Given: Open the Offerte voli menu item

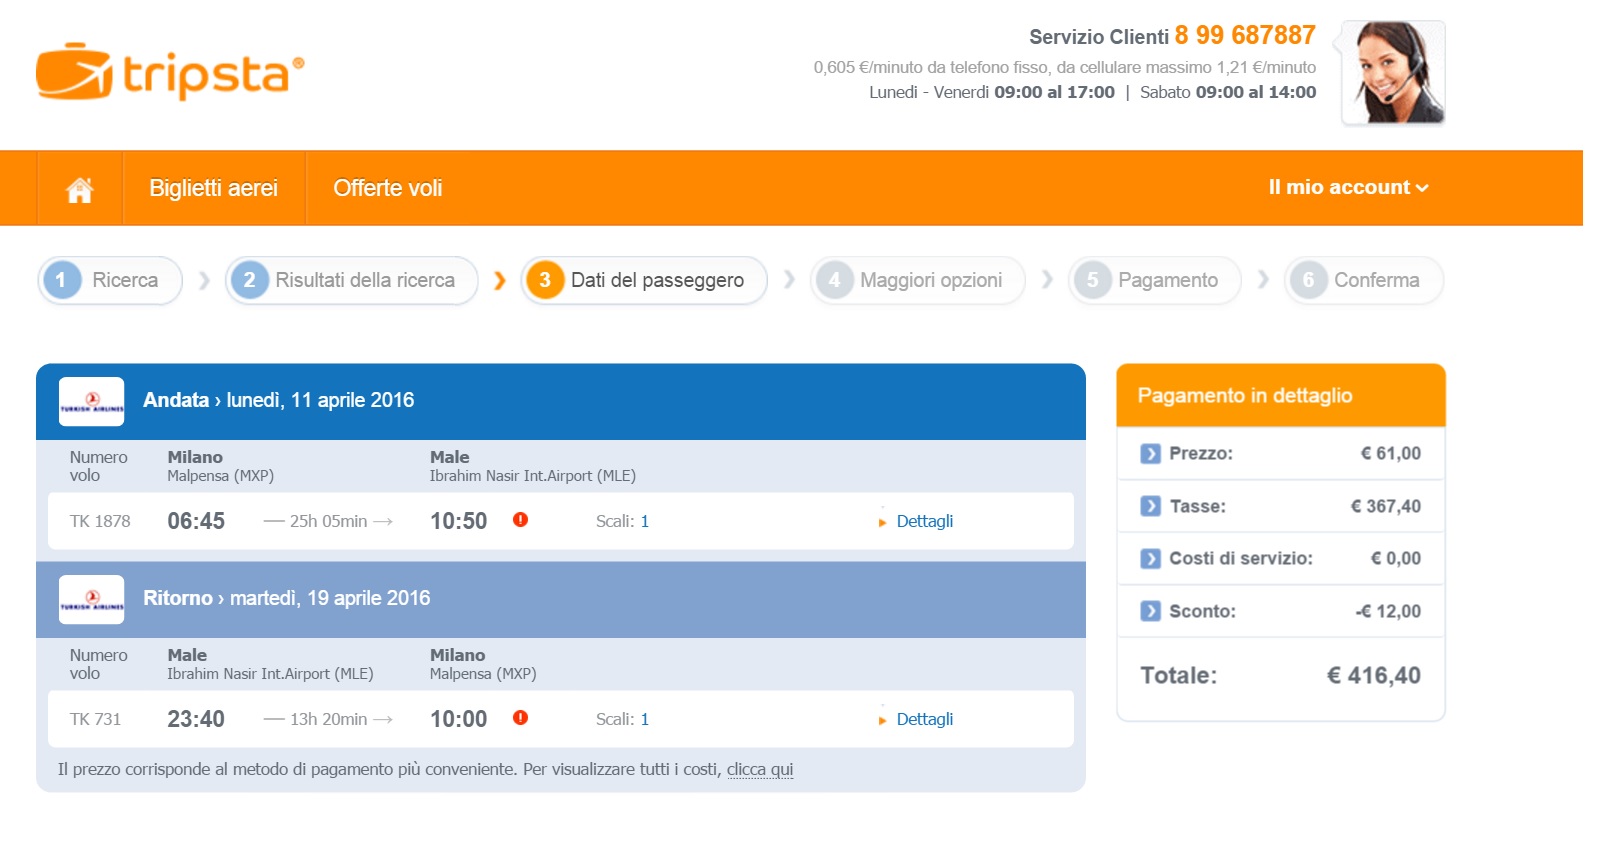Looking at the screenshot, I should (388, 188).
